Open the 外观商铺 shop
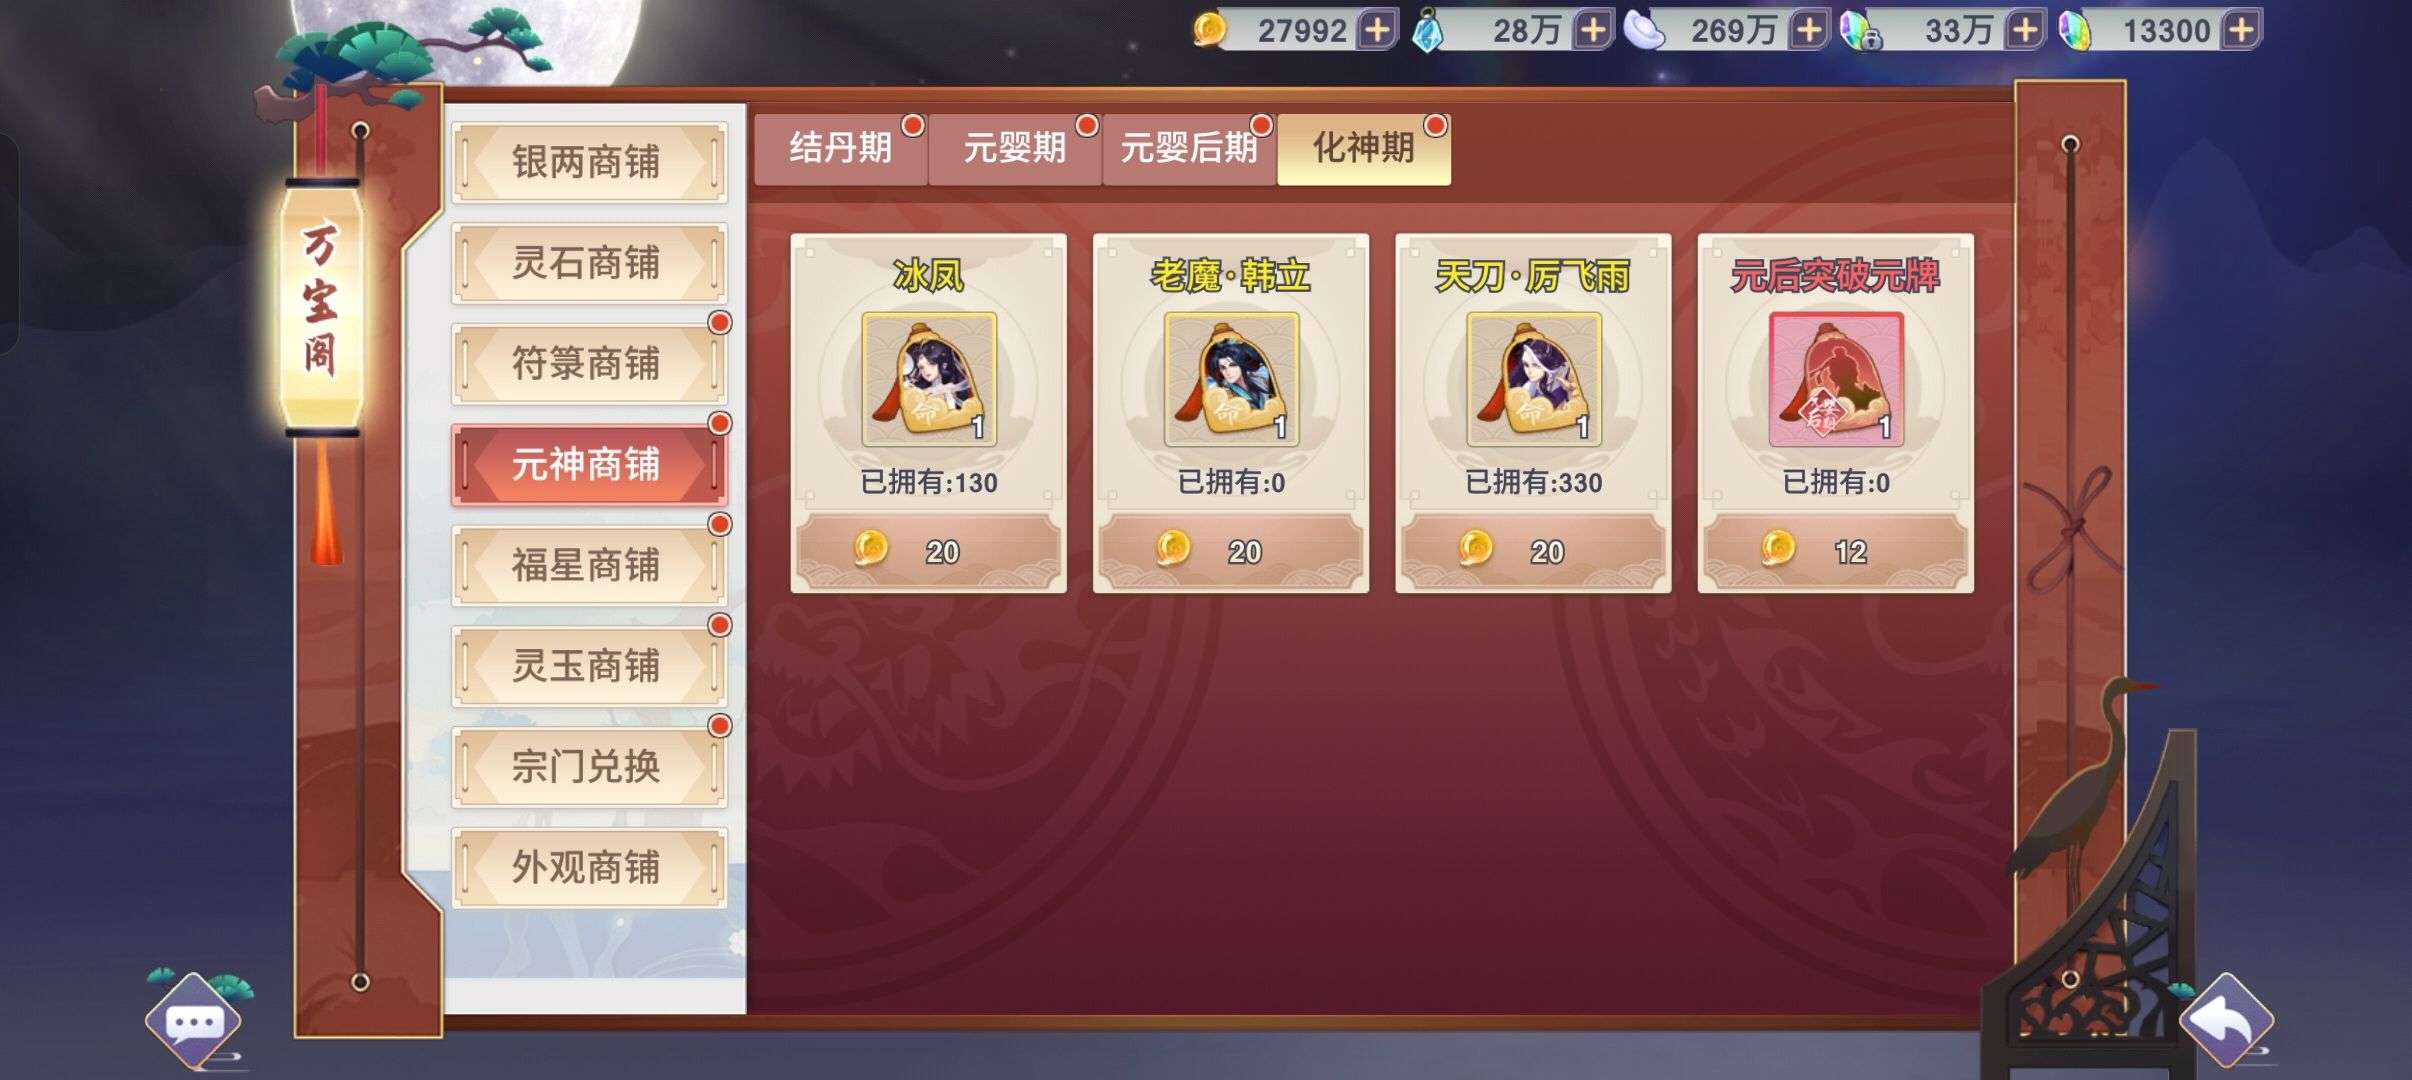The width and height of the screenshot is (2412, 1080). coord(588,868)
